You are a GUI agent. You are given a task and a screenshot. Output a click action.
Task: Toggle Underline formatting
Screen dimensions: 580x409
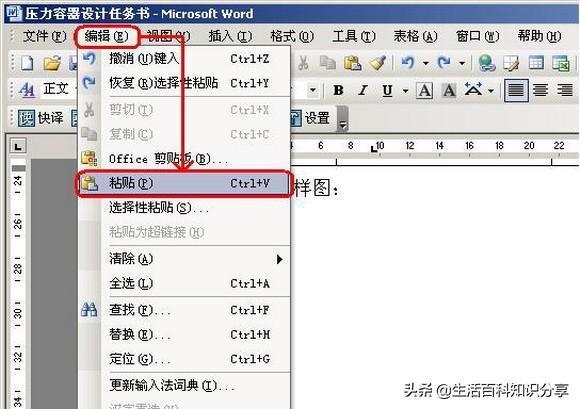point(387,90)
